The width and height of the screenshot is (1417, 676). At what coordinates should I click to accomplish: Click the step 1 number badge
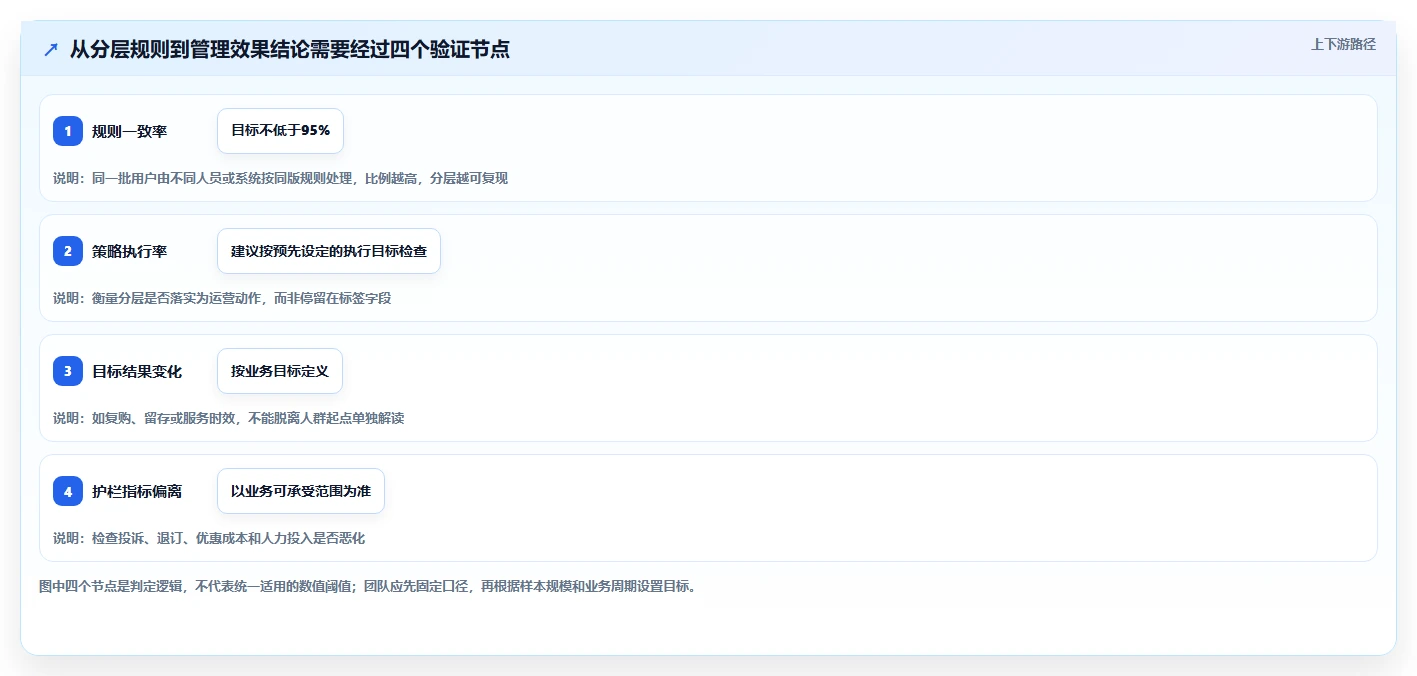point(68,131)
